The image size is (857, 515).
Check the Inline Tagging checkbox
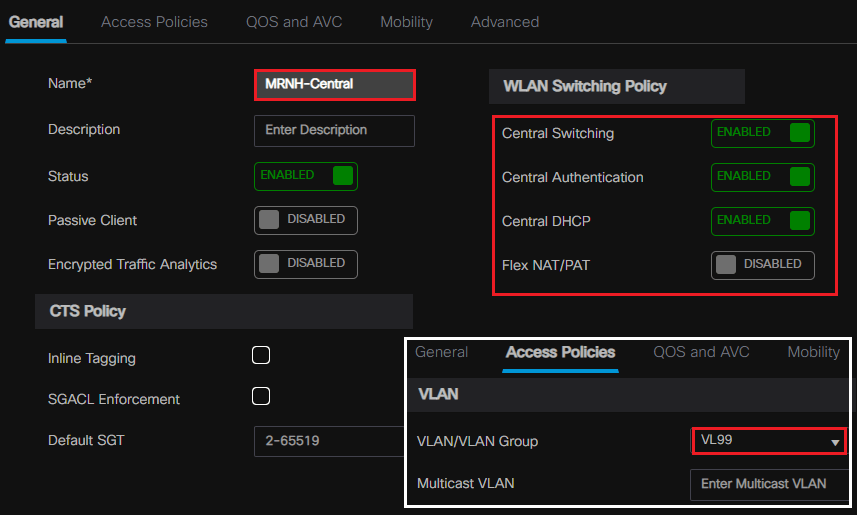click(261, 355)
